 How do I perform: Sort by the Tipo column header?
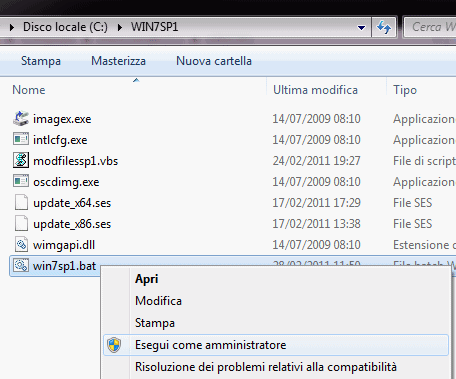405,90
